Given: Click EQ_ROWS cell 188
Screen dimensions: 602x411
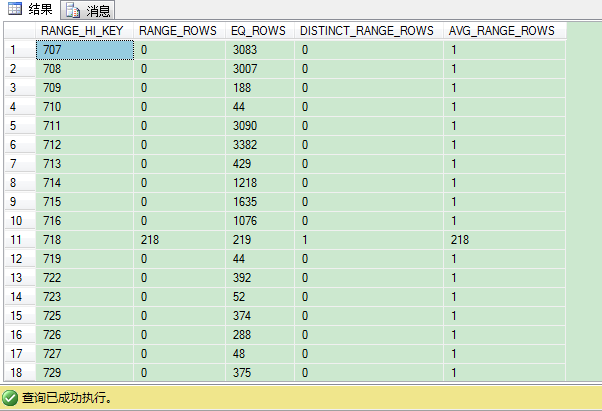Looking at the screenshot, I should pos(260,87).
